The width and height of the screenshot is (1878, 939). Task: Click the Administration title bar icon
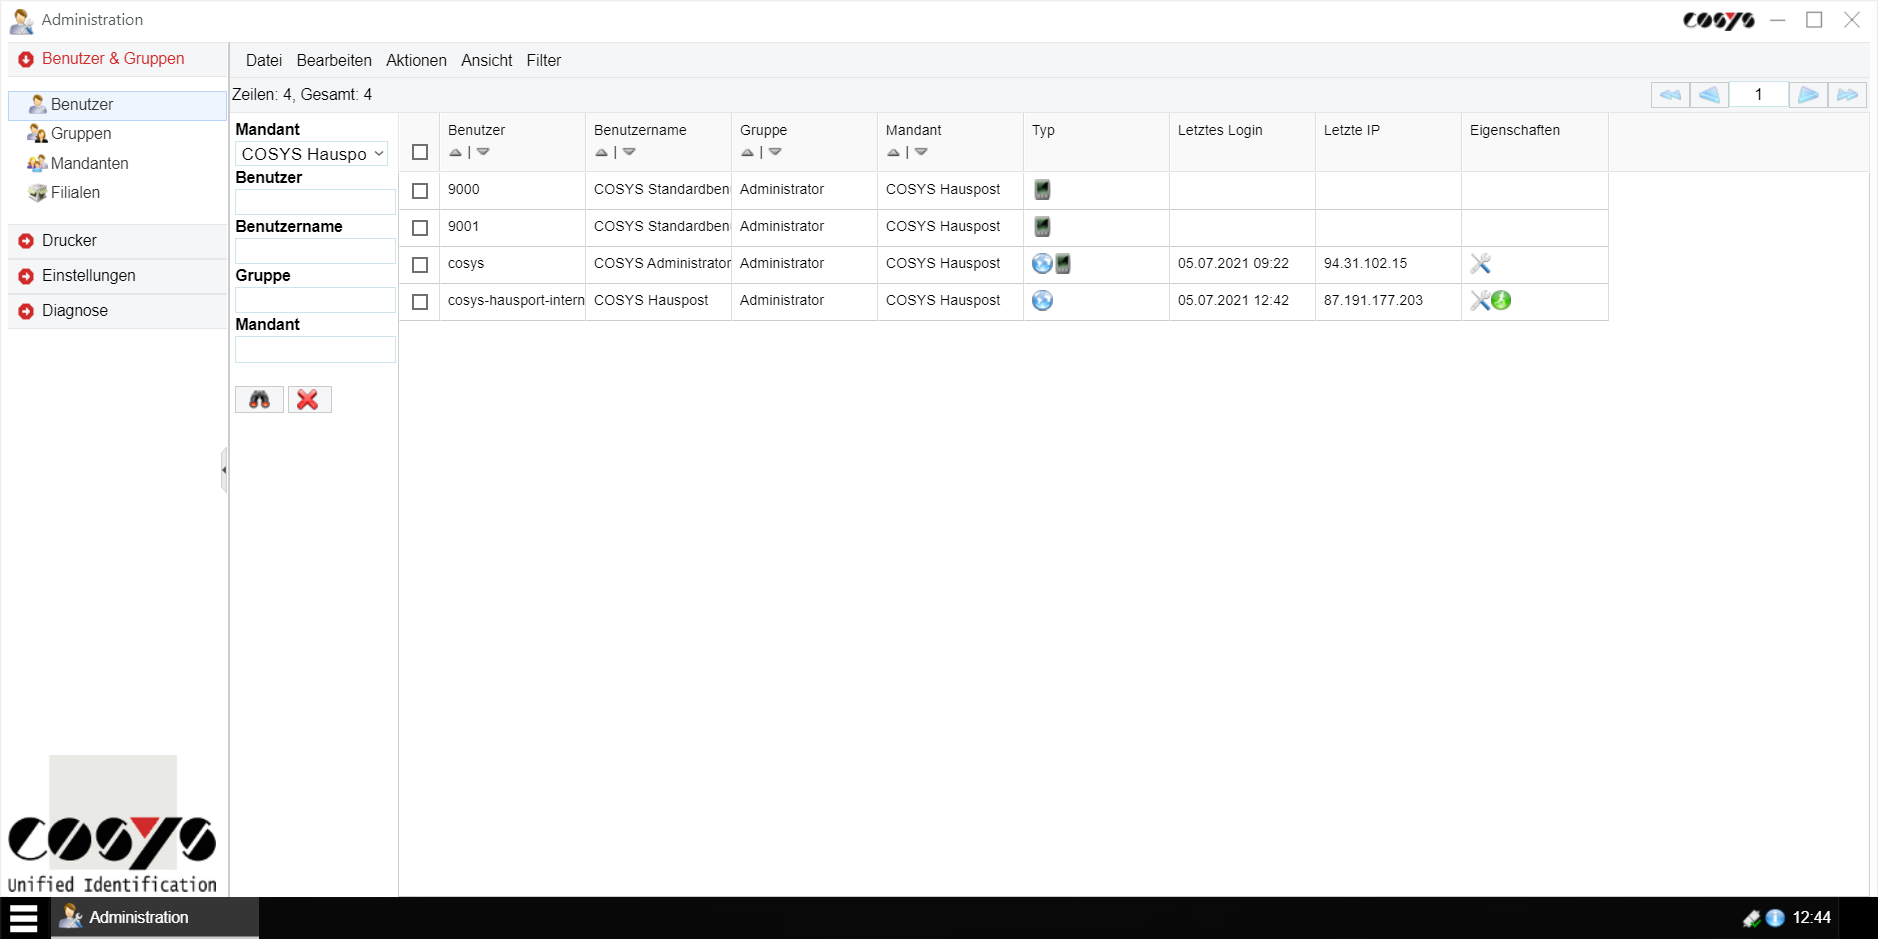pyautogui.click(x=21, y=21)
